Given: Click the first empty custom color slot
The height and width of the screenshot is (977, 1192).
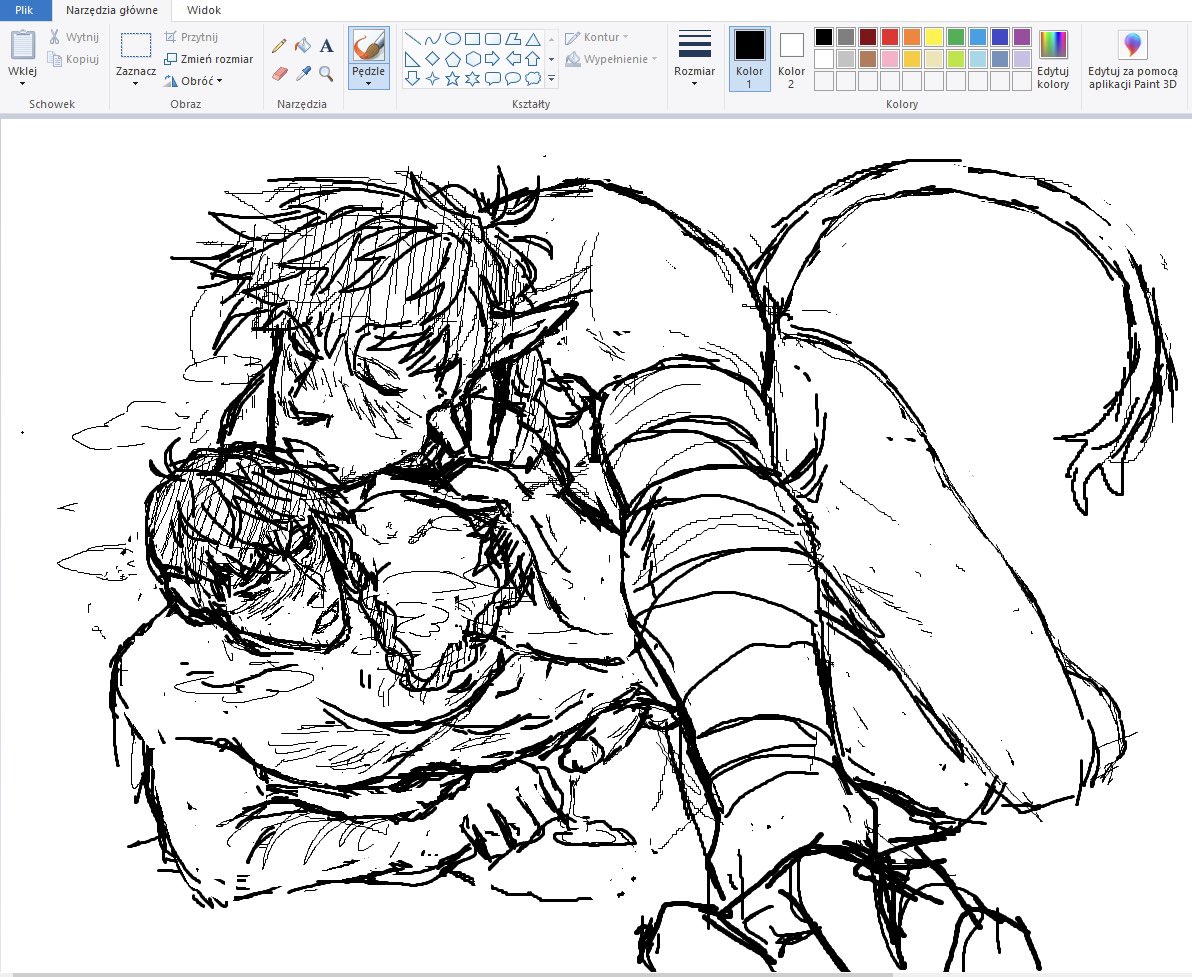Looking at the screenshot, I should tap(824, 81).
